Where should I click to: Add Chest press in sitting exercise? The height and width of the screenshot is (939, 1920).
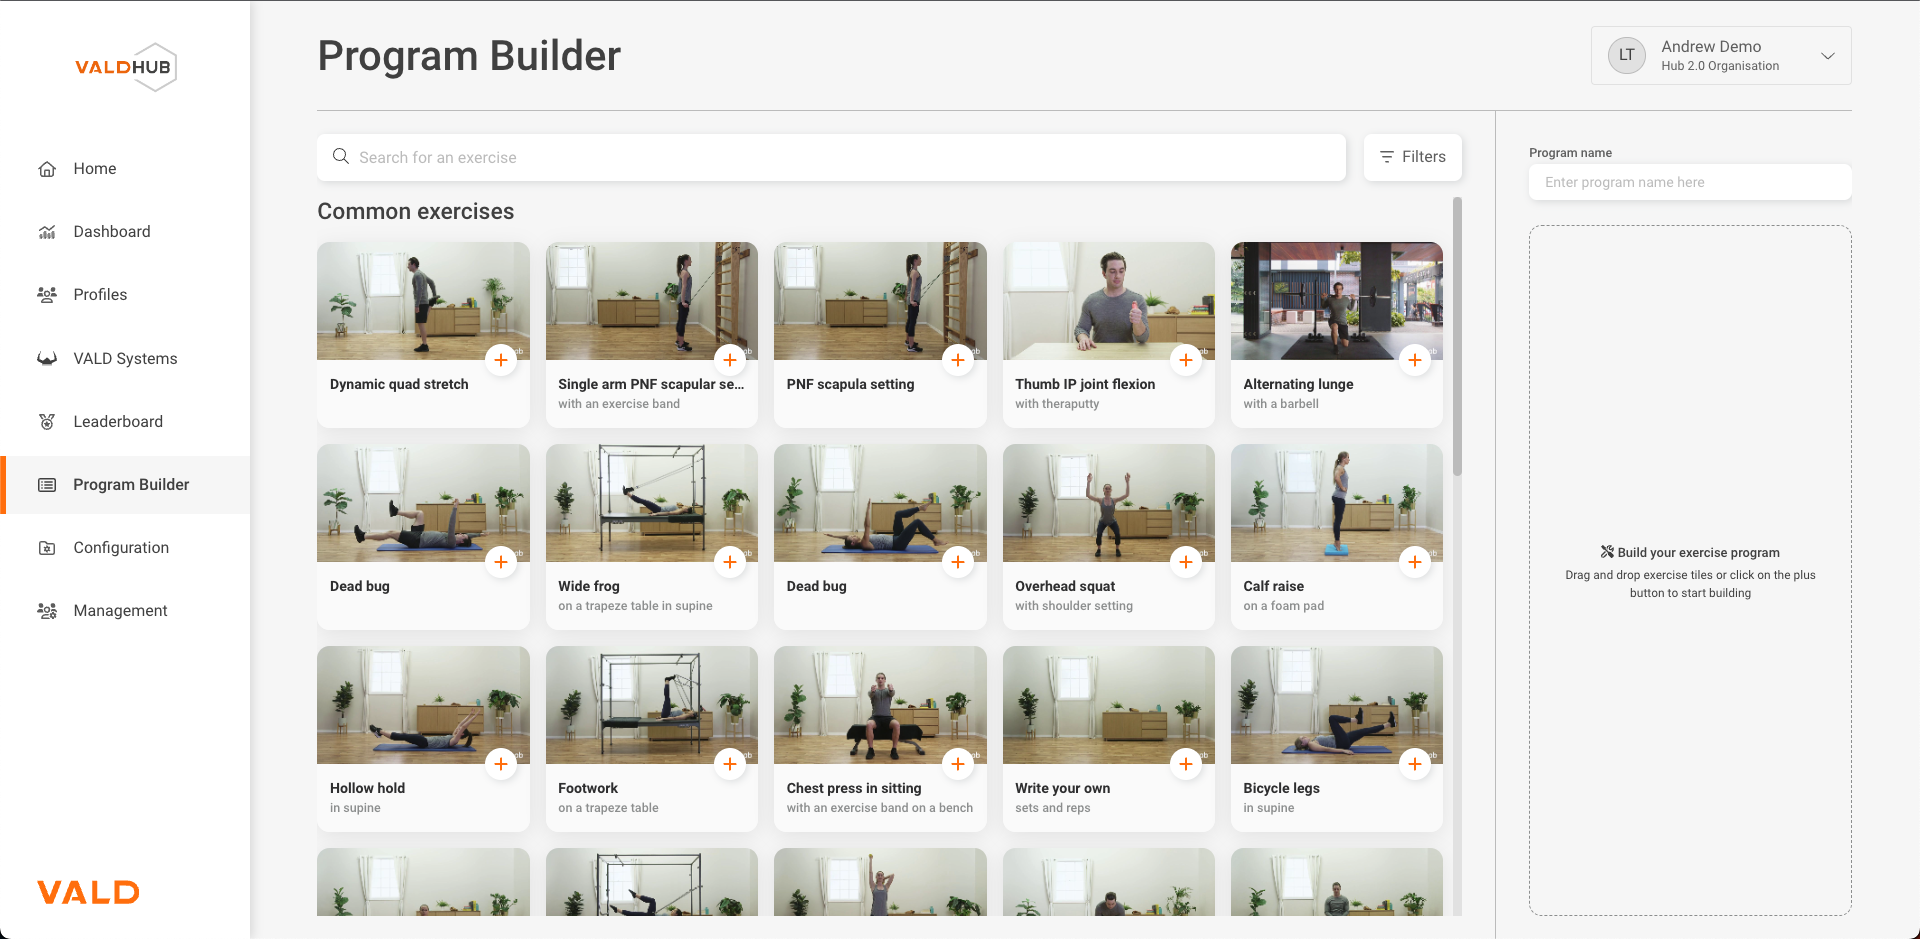958,764
